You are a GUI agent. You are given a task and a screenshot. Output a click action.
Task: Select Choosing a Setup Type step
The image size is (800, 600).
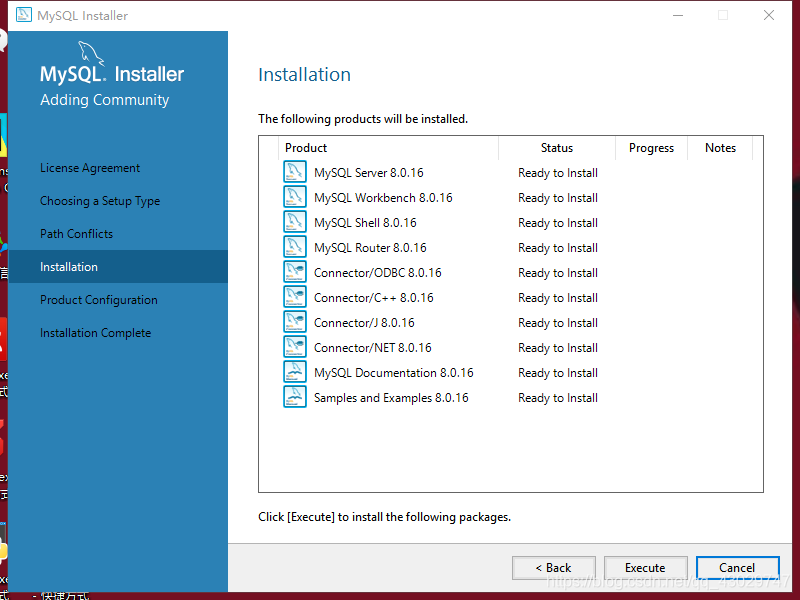click(x=100, y=201)
